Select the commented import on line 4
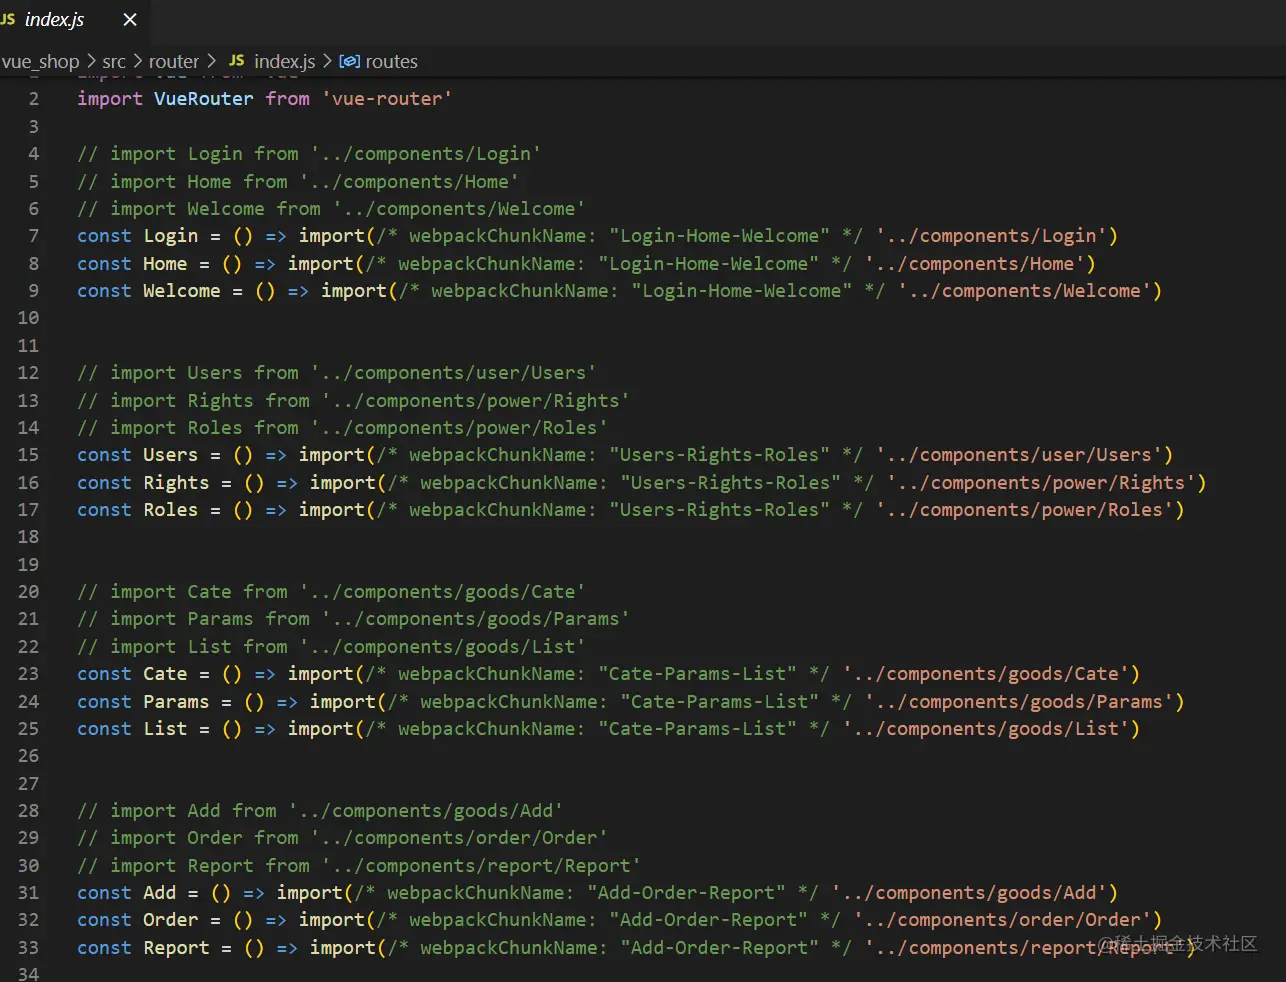Screen dimensions: 1286x982 (308, 153)
